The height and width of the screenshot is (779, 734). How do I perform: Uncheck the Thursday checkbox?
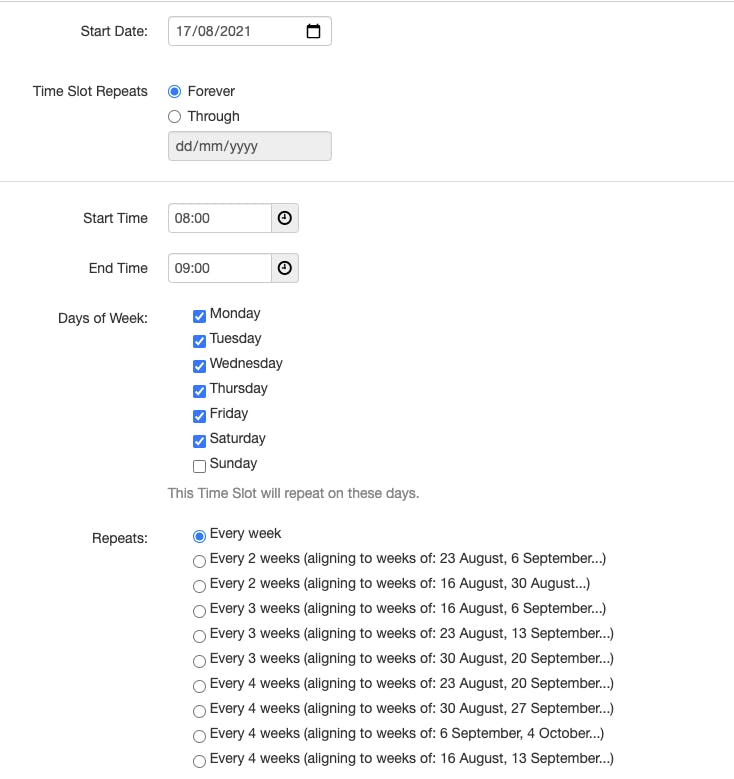[x=199, y=391]
